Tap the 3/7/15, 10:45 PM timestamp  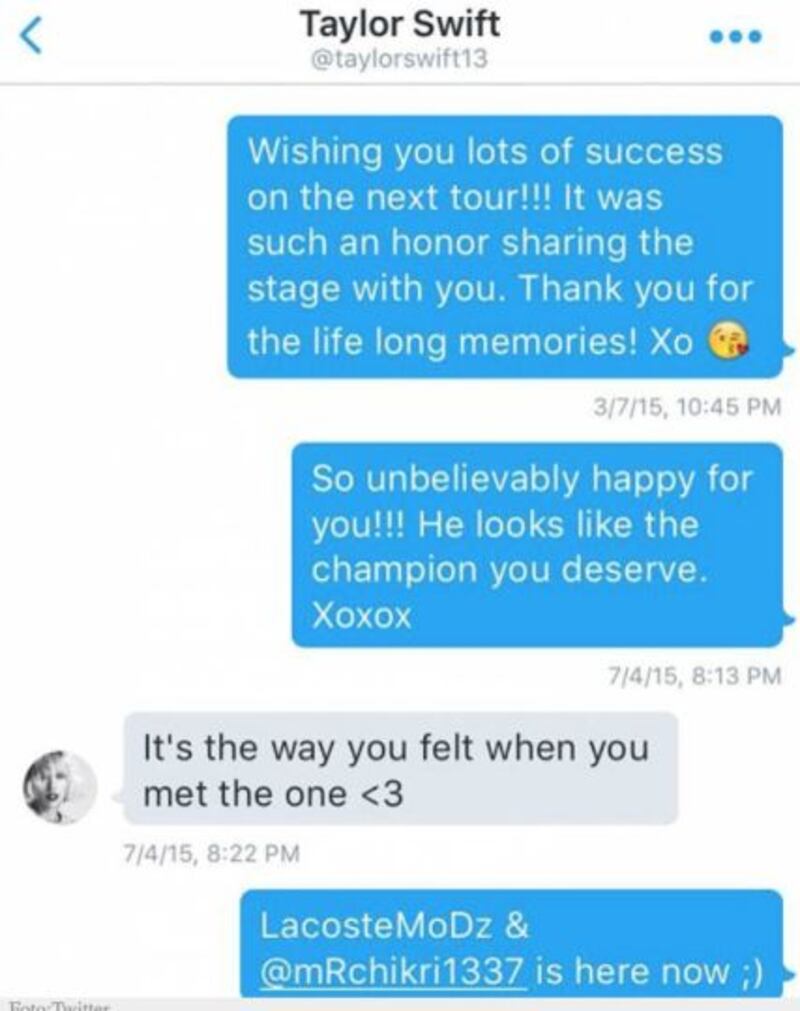[x=687, y=407]
